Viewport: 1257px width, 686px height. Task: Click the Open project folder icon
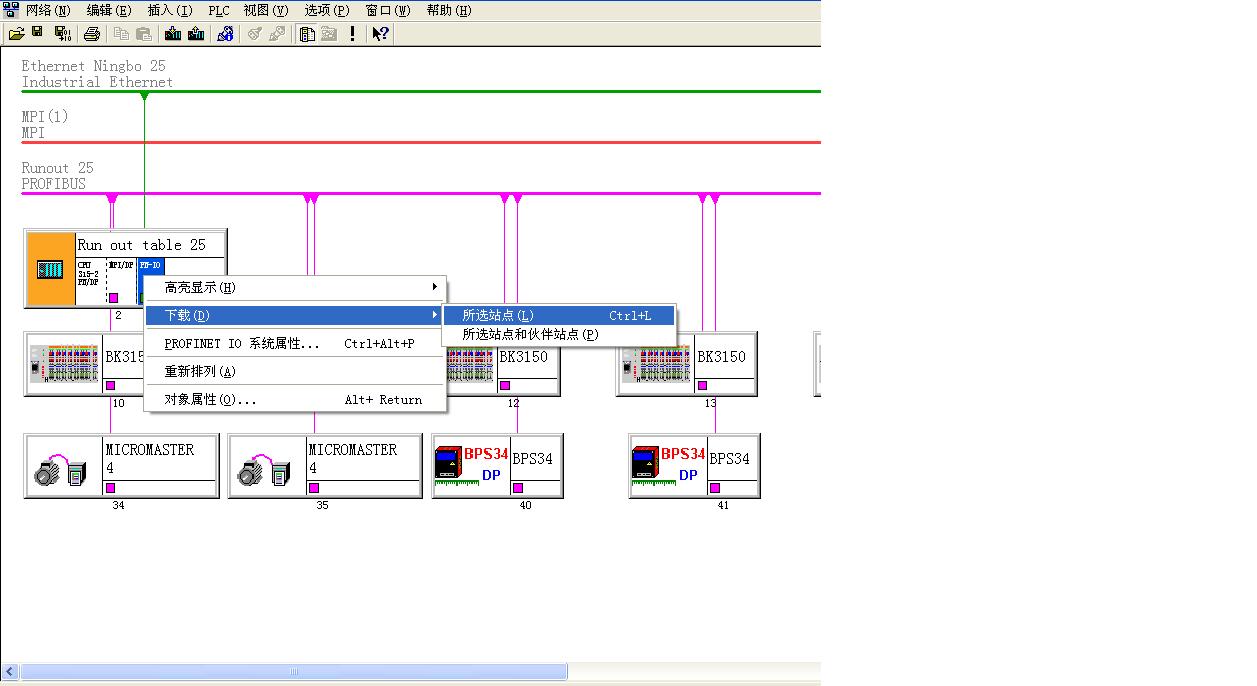click(16, 34)
